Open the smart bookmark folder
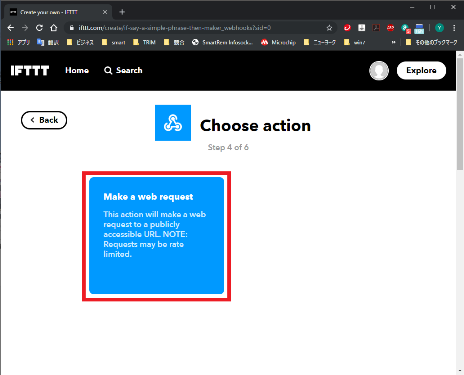The image size is (464, 375). pos(114,42)
